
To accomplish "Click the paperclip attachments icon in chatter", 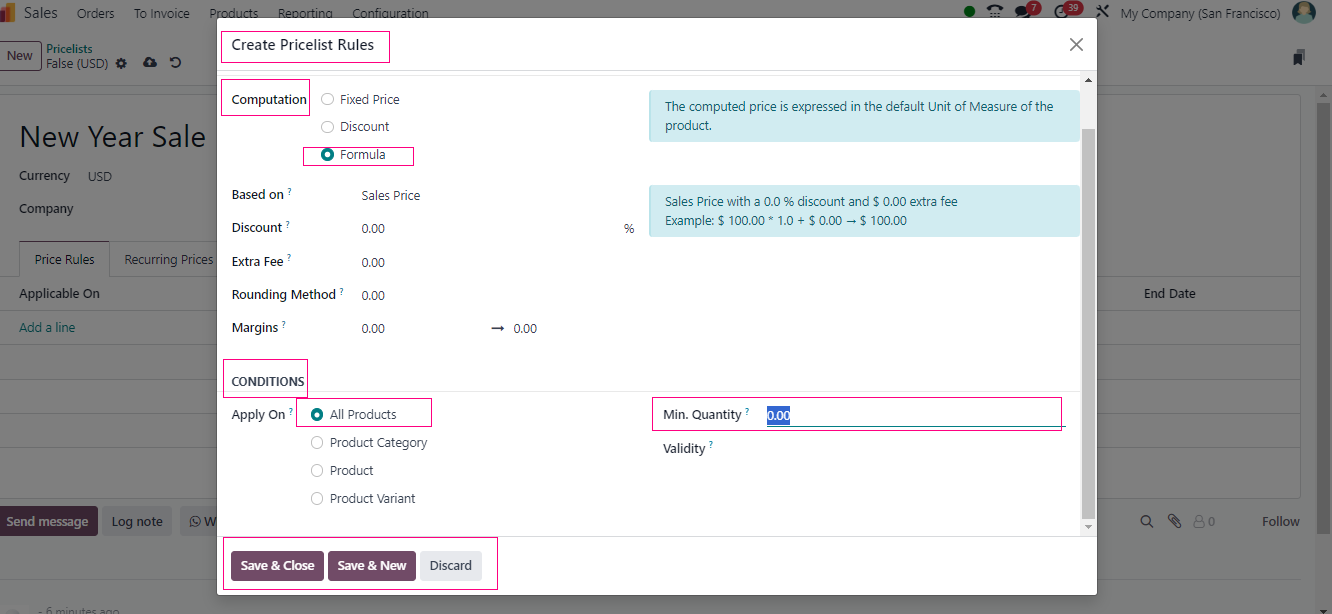I will [x=1174, y=521].
